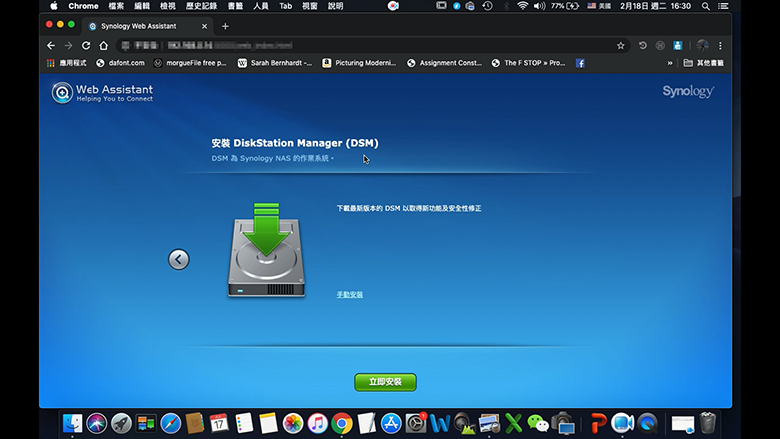780x439 pixels.
Task: Open the Apple menu
Action: pyautogui.click(x=54, y=6)
